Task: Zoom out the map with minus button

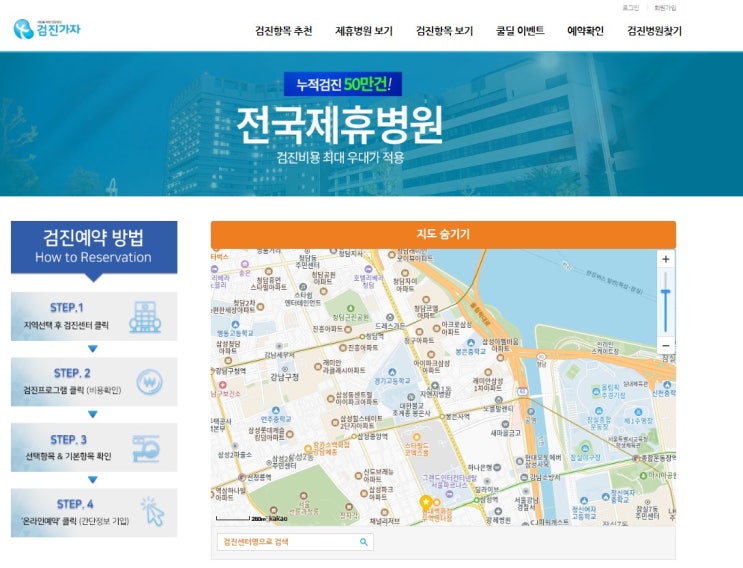Action: click(x=665, y=345)
